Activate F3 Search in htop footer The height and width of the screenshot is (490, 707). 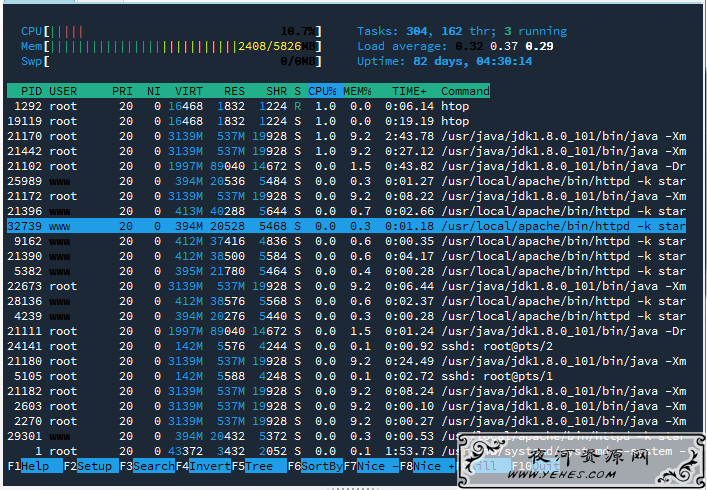(x=147, y=466)
